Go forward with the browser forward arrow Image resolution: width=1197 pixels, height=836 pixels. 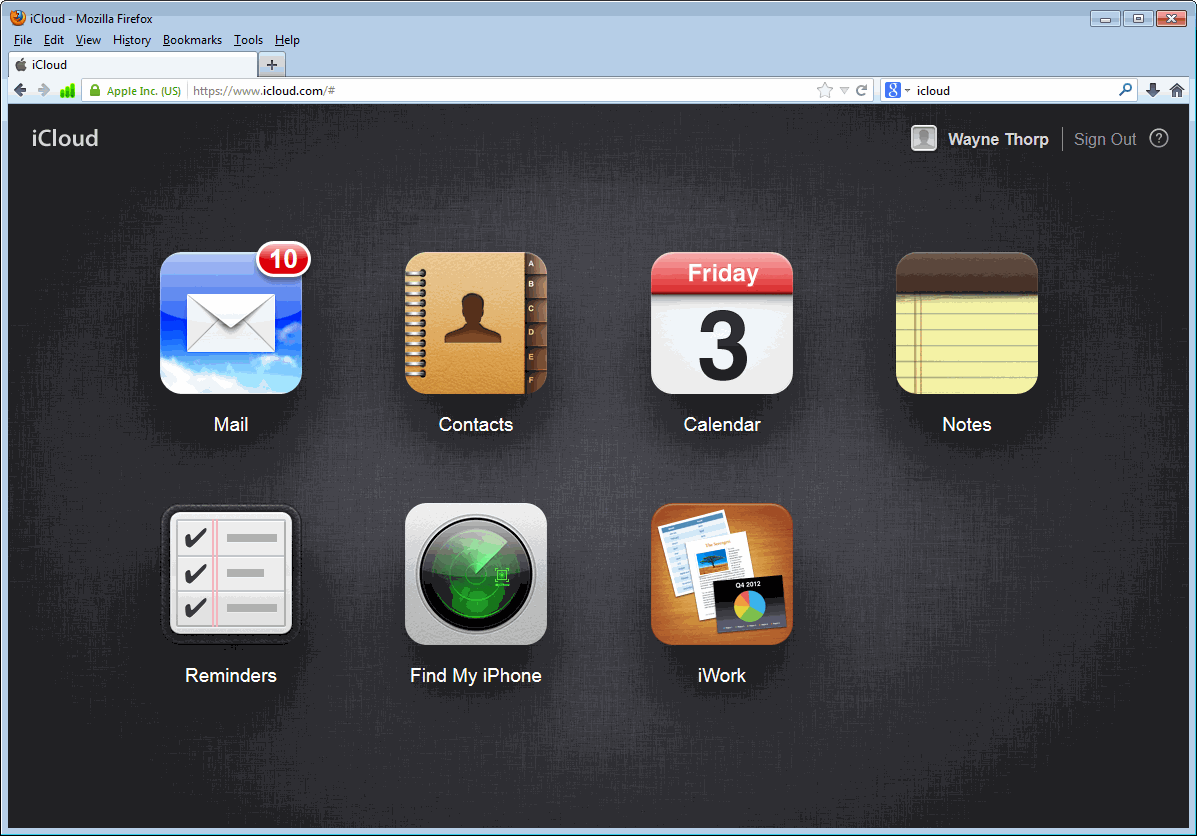point(44,90)
